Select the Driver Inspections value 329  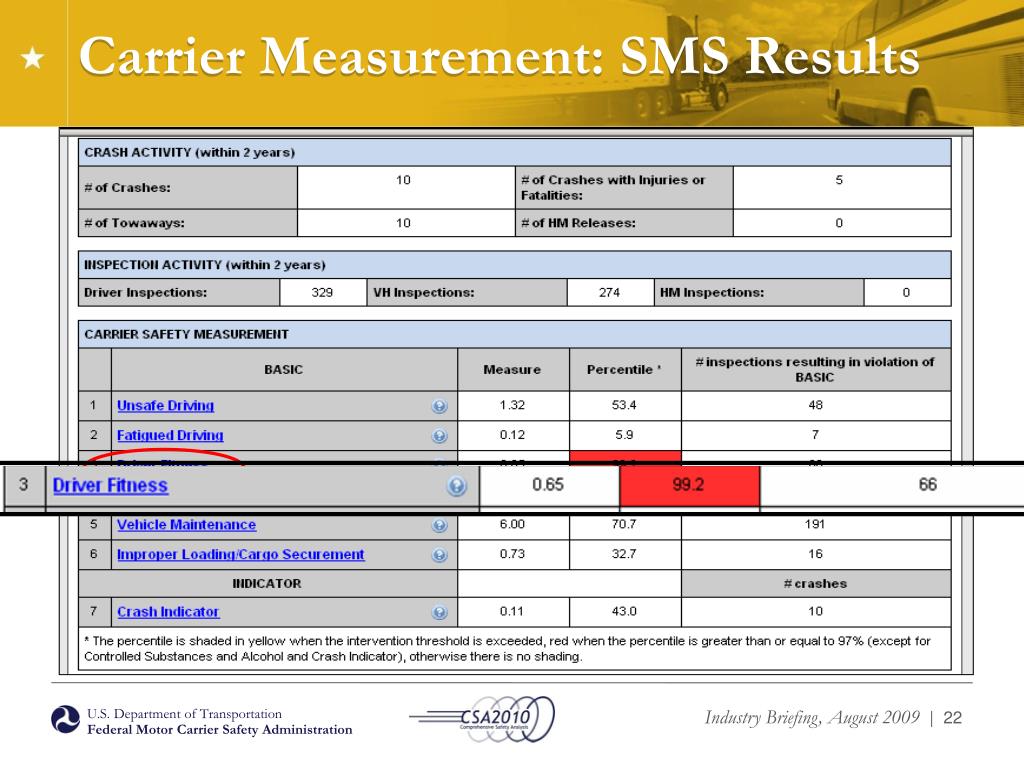tap(323, 293)
